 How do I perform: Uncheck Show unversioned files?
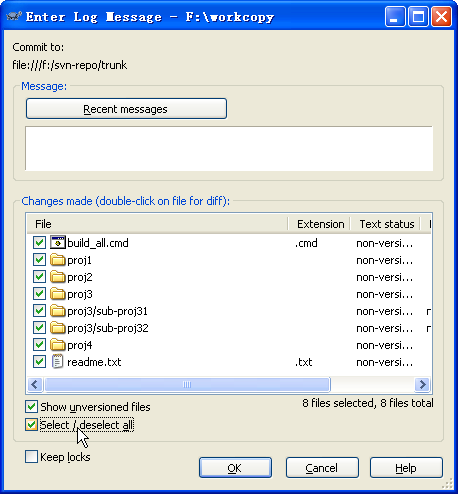(x=31, y=407)
